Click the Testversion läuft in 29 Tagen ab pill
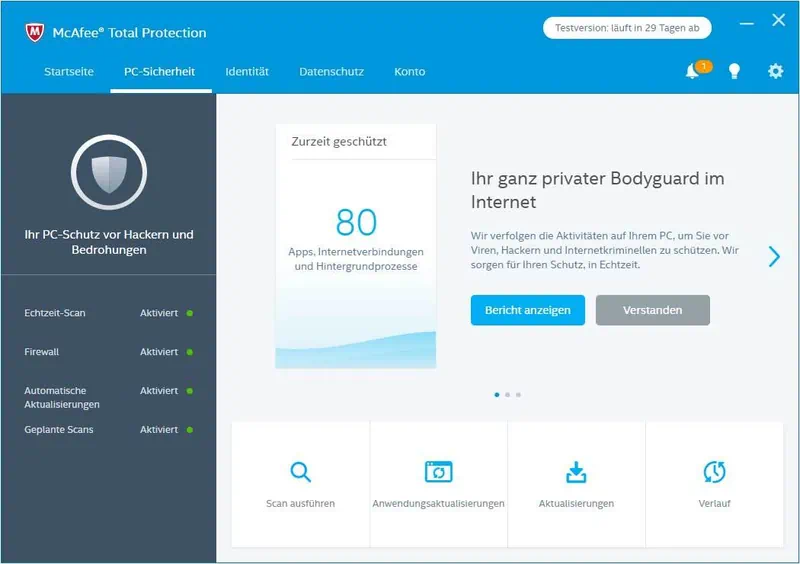This screenshot has height=564, width=800. (x=627, y=28)
